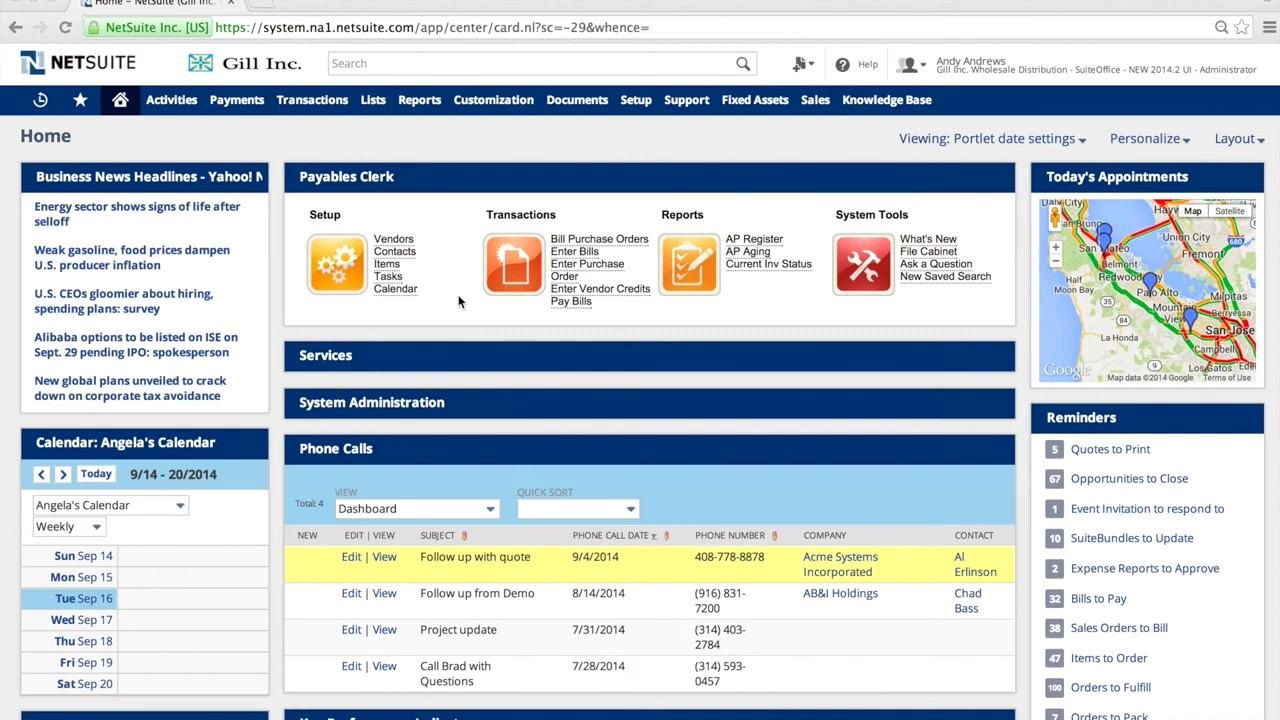Screen dimensions: 1280x720
Task: Open the Pay Bills link
Action: click(x=571, y=302)
